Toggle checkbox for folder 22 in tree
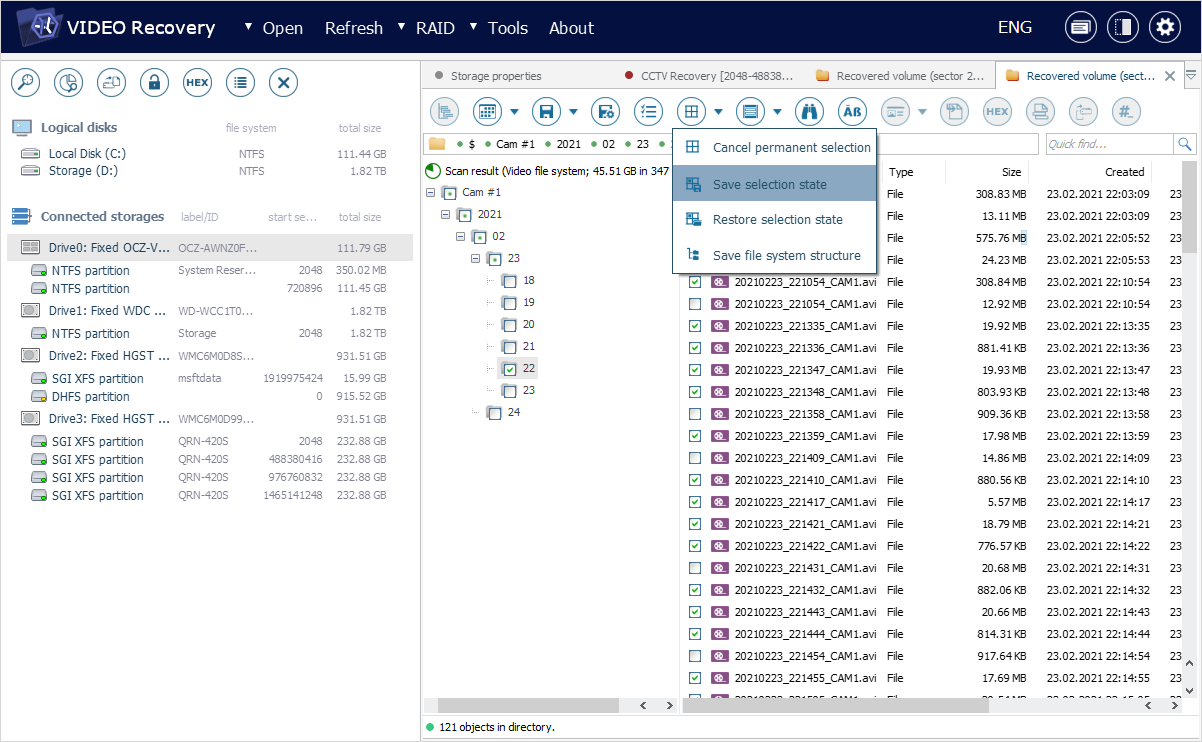1202x742 pixels. point(510,369)
